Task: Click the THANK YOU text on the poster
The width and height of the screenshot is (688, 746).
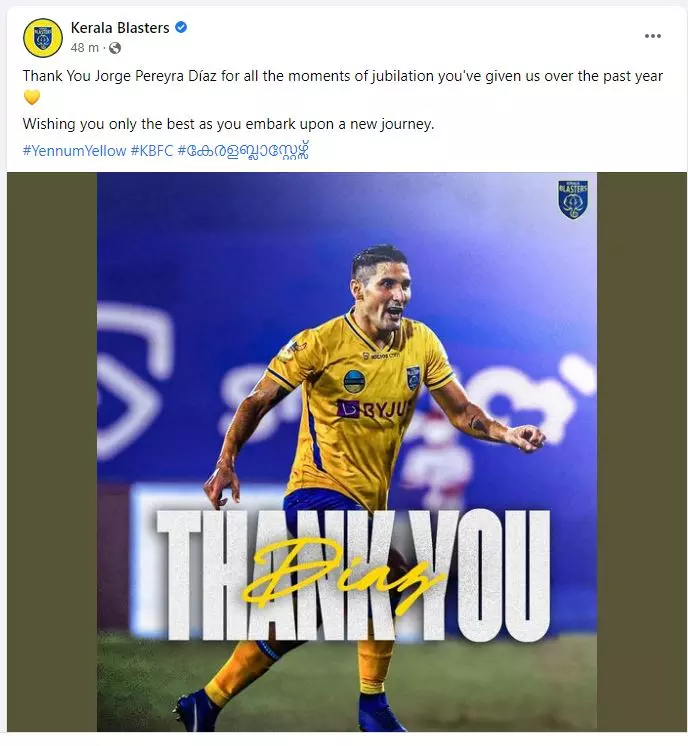Action: 353,575
